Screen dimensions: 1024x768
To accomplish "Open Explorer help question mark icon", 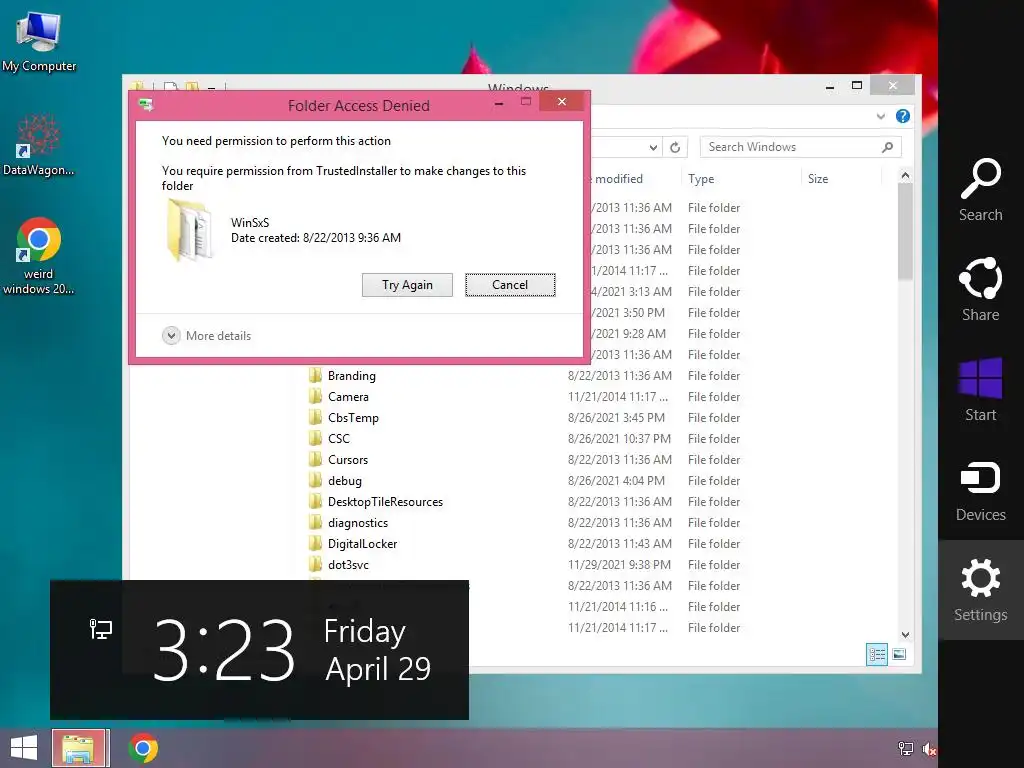I will pyautogui.click(x=903, y=116).
